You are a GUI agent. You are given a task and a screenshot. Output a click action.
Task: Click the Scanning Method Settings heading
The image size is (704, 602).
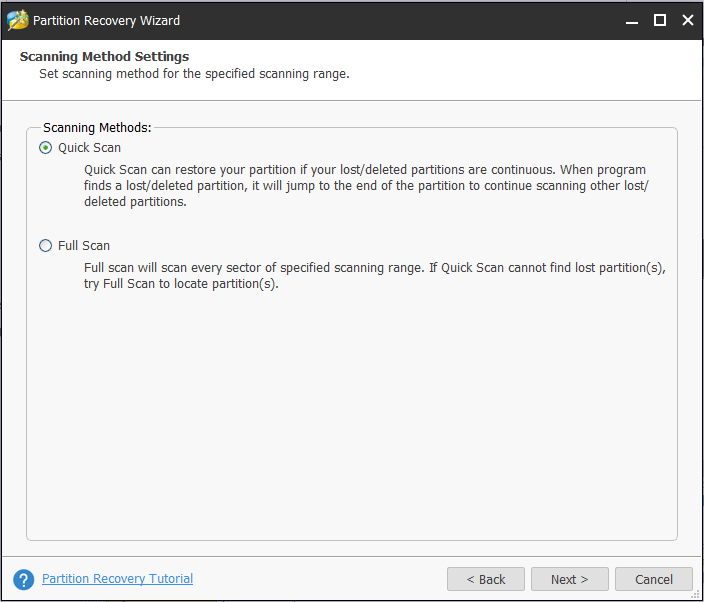104,57
